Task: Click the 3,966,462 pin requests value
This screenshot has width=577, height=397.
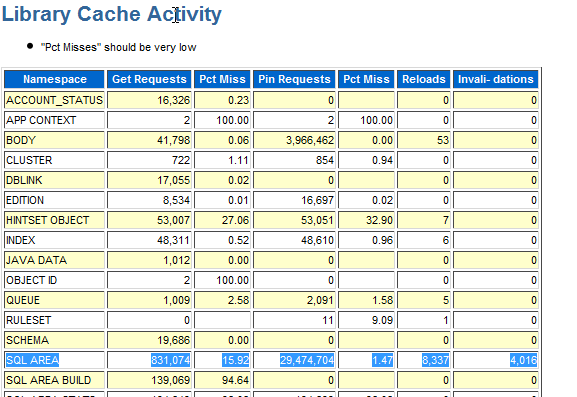Action: point(310,140)
